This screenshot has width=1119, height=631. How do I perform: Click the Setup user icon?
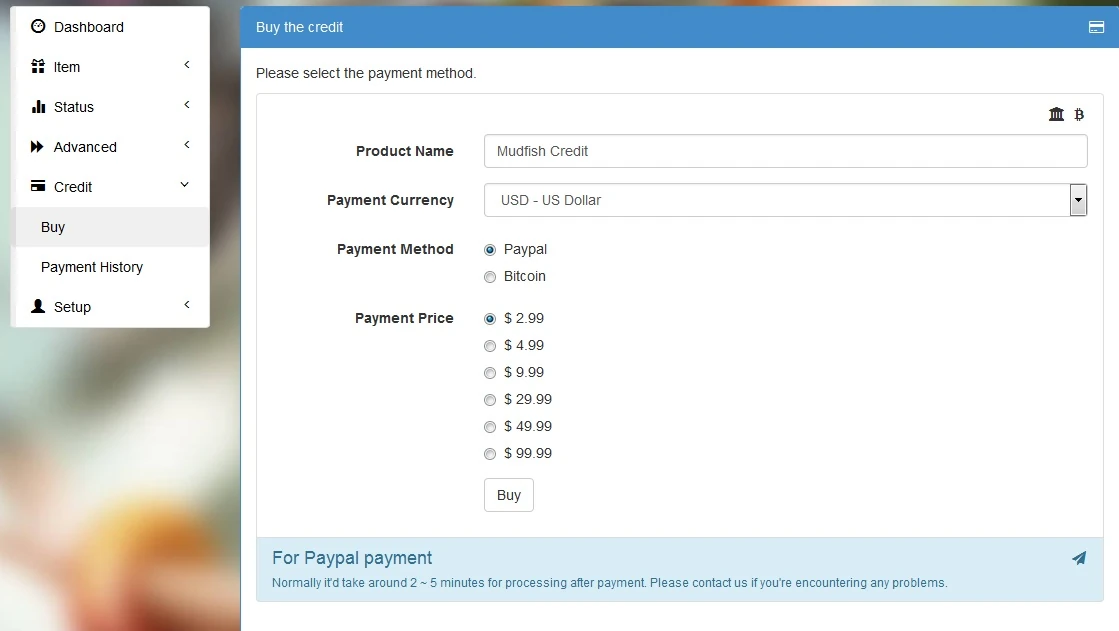(x=38, y=307)
